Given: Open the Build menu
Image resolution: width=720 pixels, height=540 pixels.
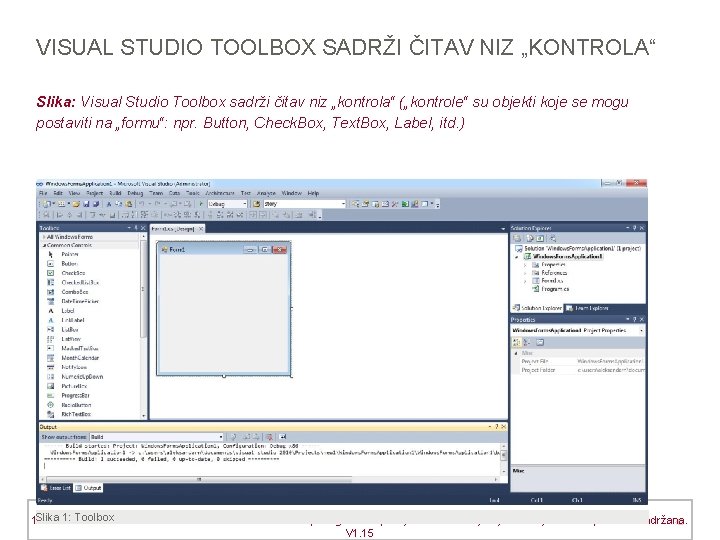Looking at the screenshot, I should click(115, 193).
